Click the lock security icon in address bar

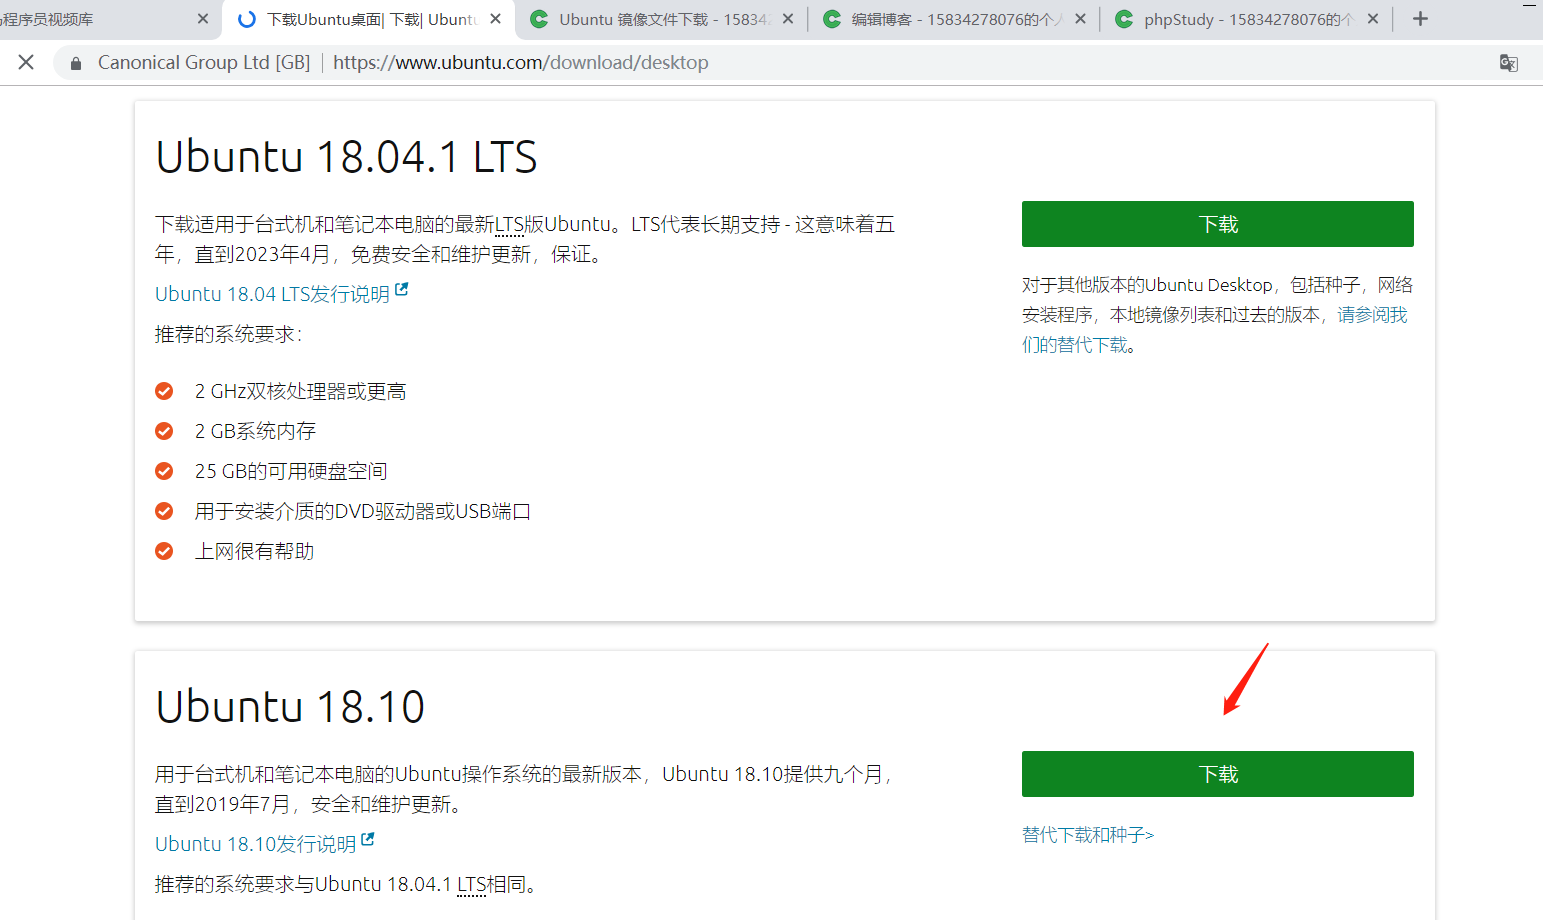[75, 63]
